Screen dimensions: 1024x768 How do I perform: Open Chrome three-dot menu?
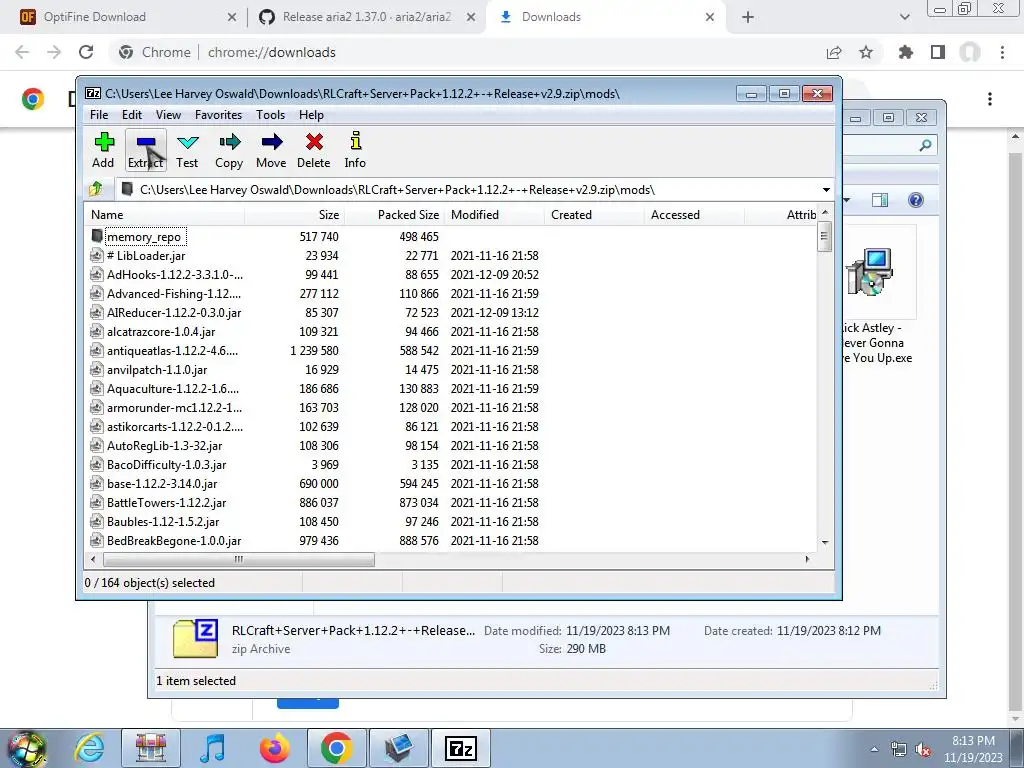[1002, 52]
